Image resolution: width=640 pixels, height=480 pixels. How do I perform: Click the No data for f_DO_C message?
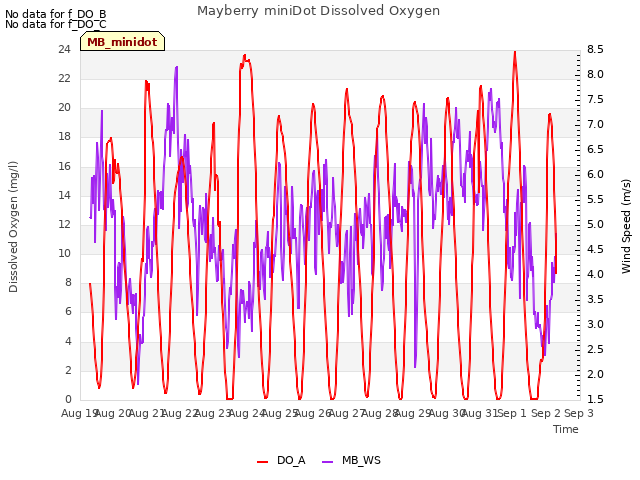click(56, 24)
